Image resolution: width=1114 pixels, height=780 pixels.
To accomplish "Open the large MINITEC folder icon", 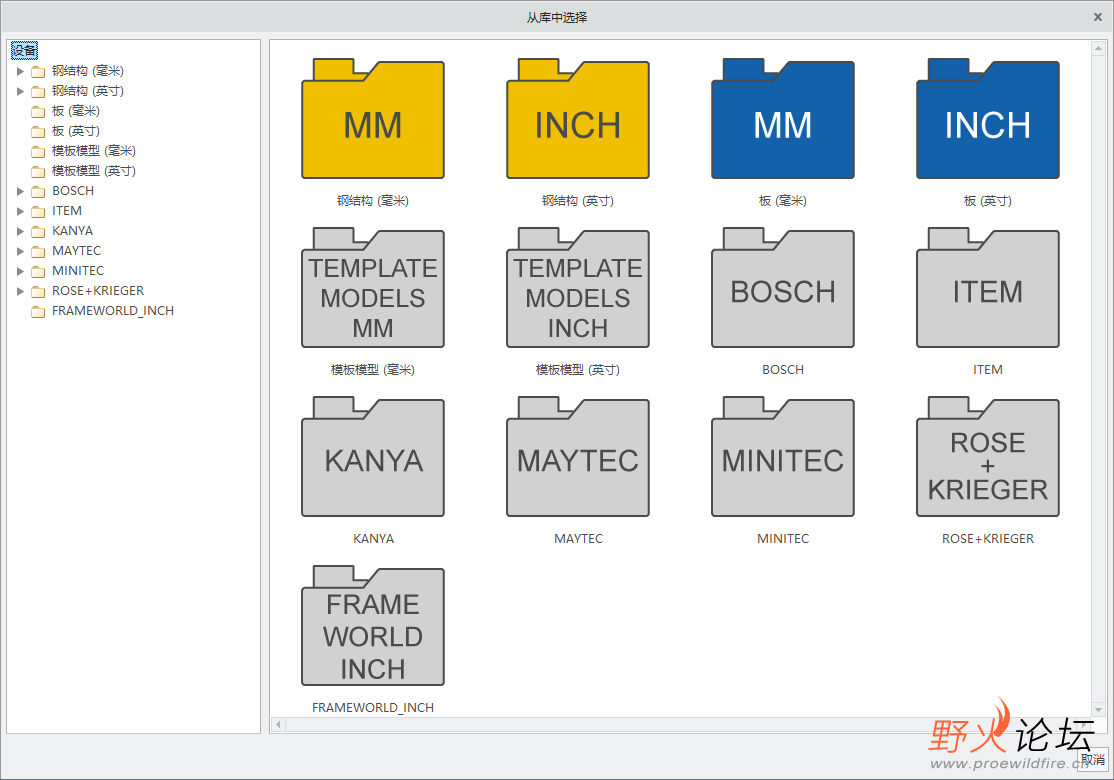I will tap(783, 457).
